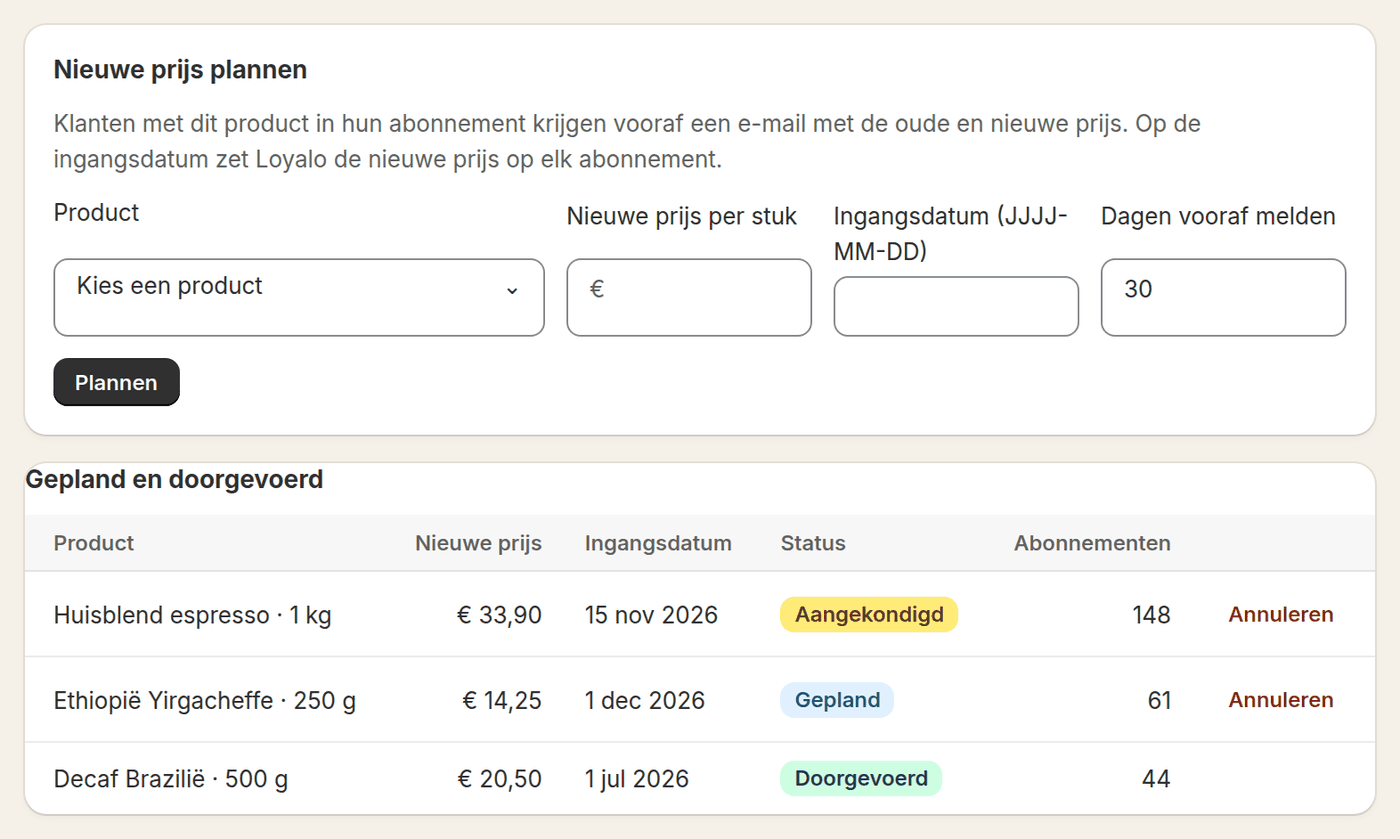Click the '€ 33,90' price cell
Image resolution: width=1400 pixels, height=839 pixels.
tap(499, 614)
